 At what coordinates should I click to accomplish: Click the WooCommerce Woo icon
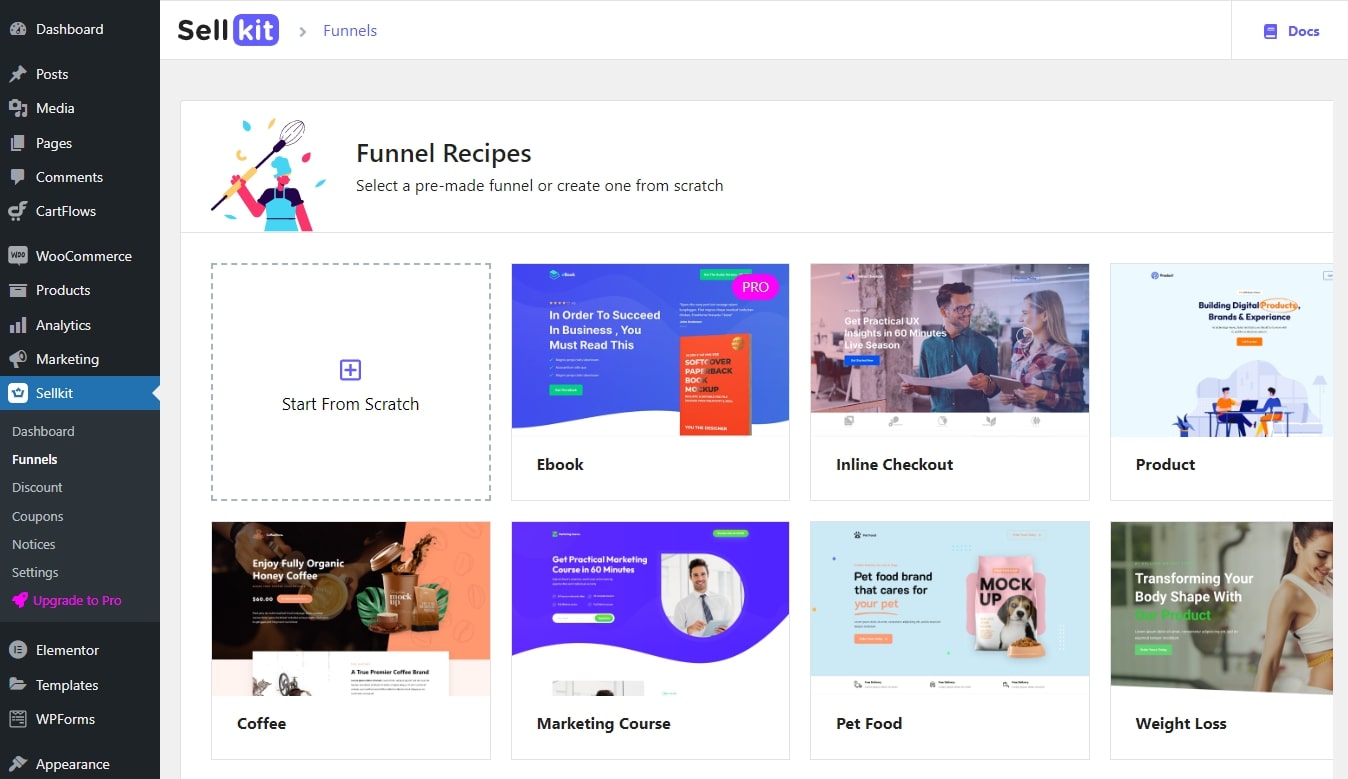click(x=18, y=256)
